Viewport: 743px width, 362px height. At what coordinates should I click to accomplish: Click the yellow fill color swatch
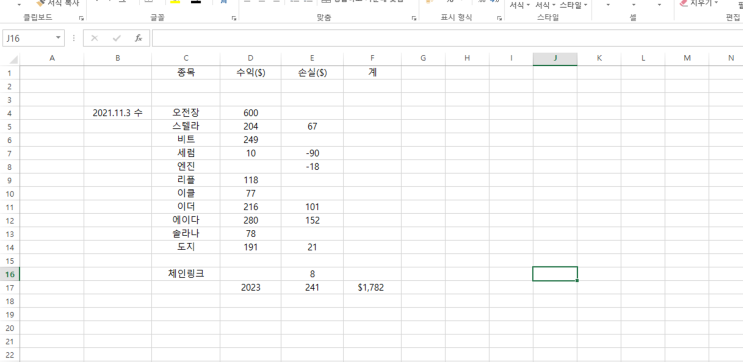tap(175, 2)
